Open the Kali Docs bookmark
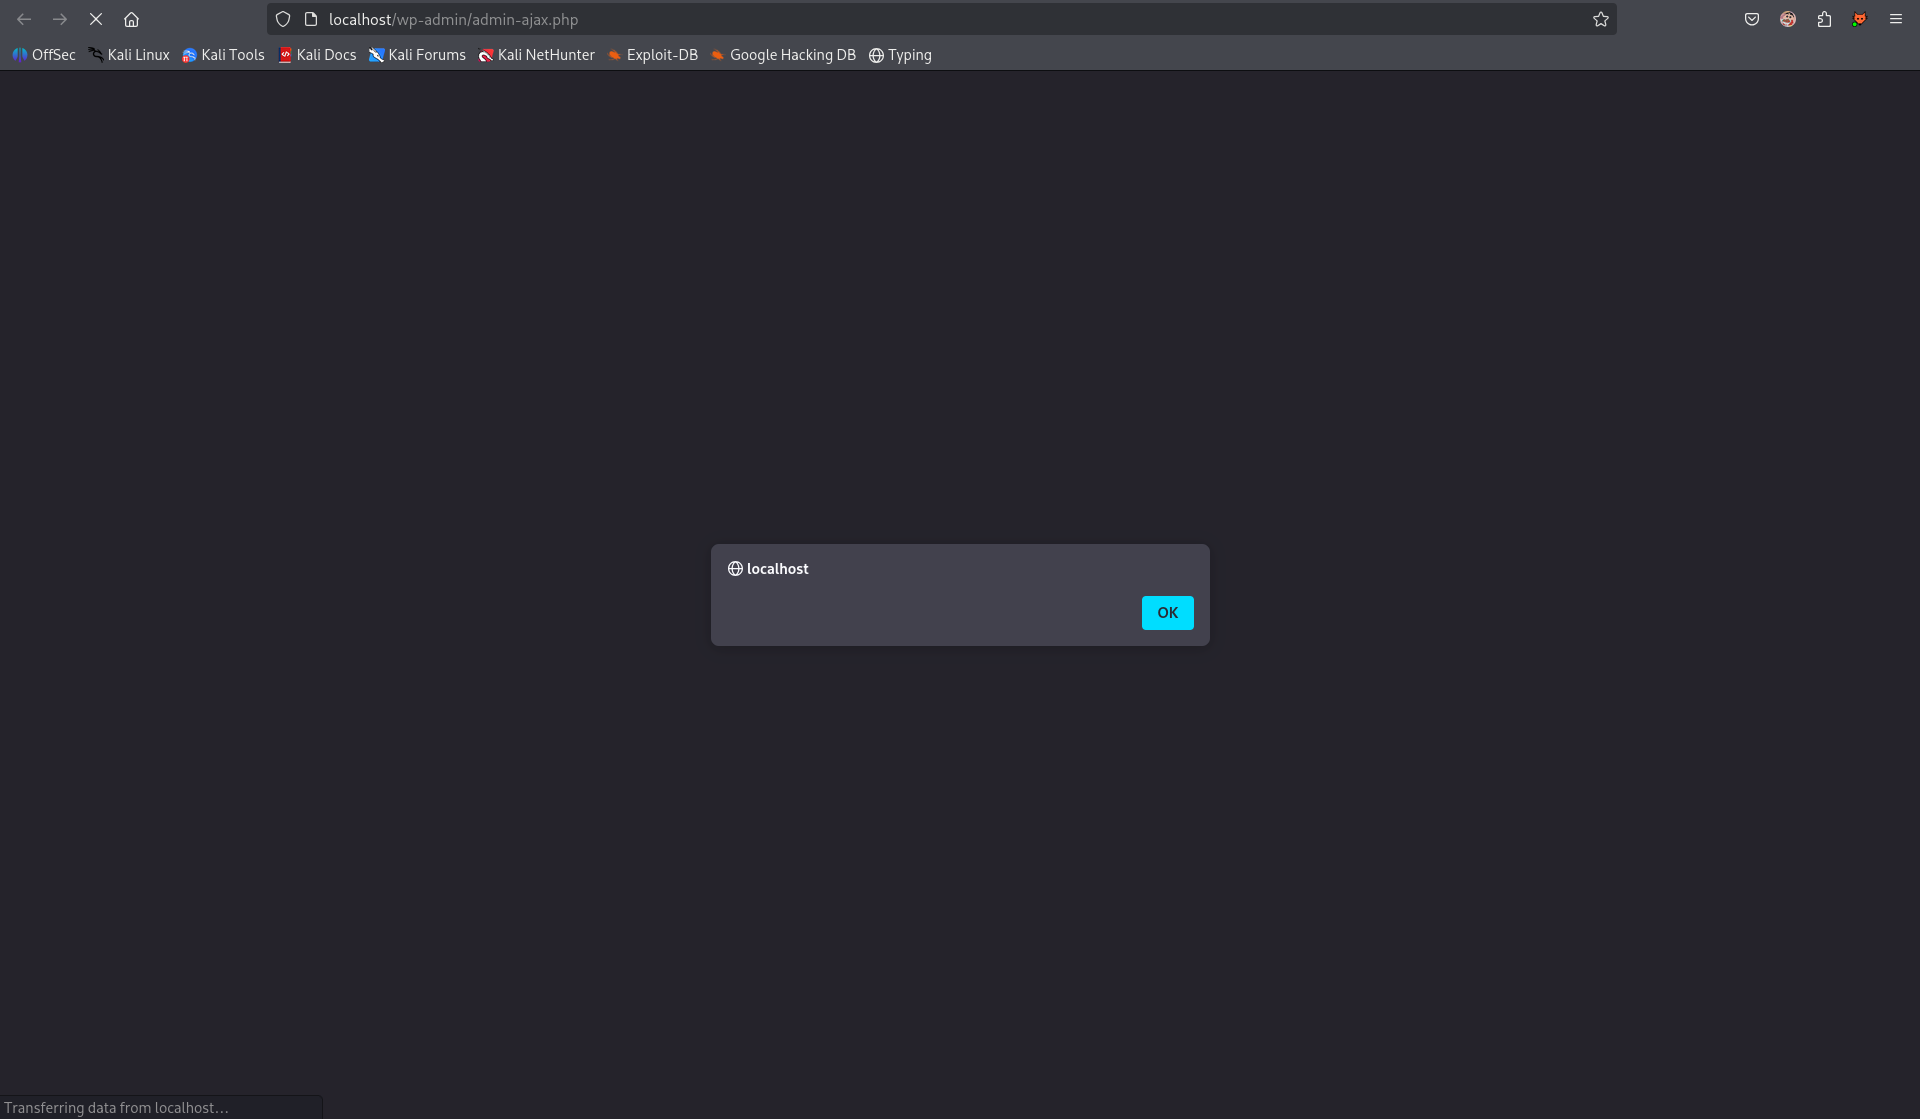The image size is (1920, 1119). click(317, 55)
